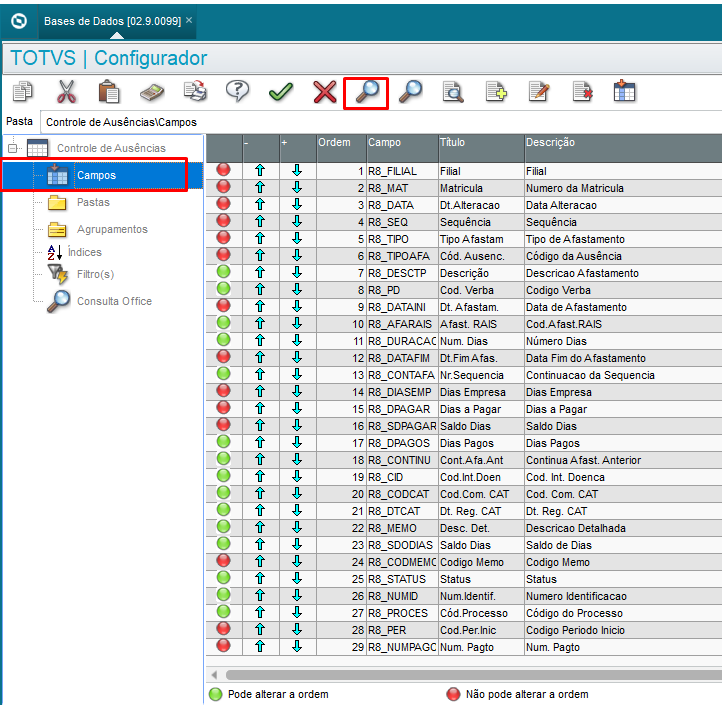722x705 pixels.
Task: Select the R8_TIPOAFA field cell
Action: coord(402,256)
